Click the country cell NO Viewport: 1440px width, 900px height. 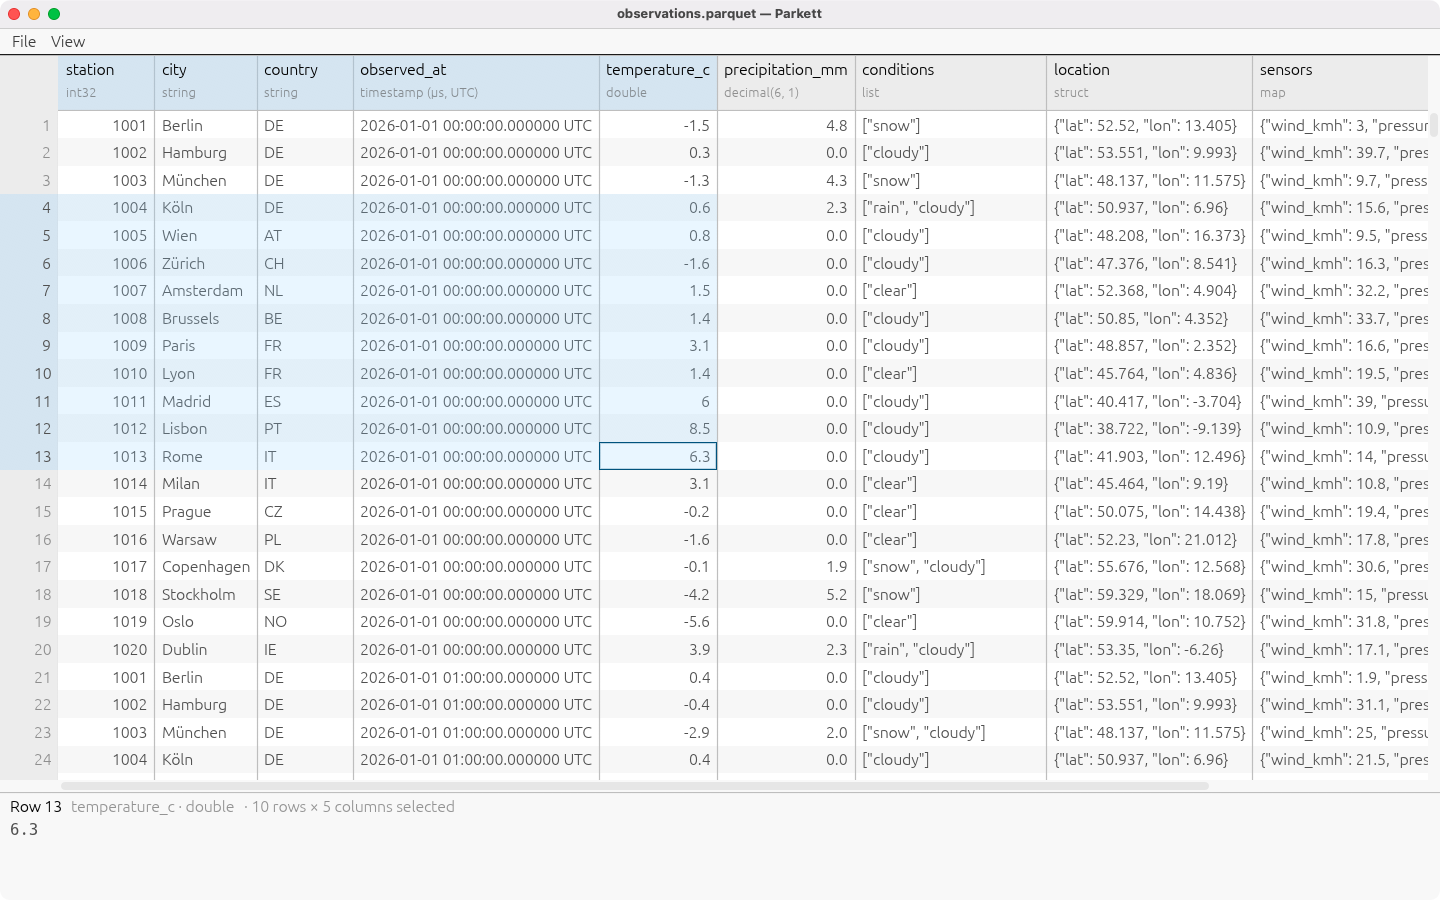[x=305, y=622]
